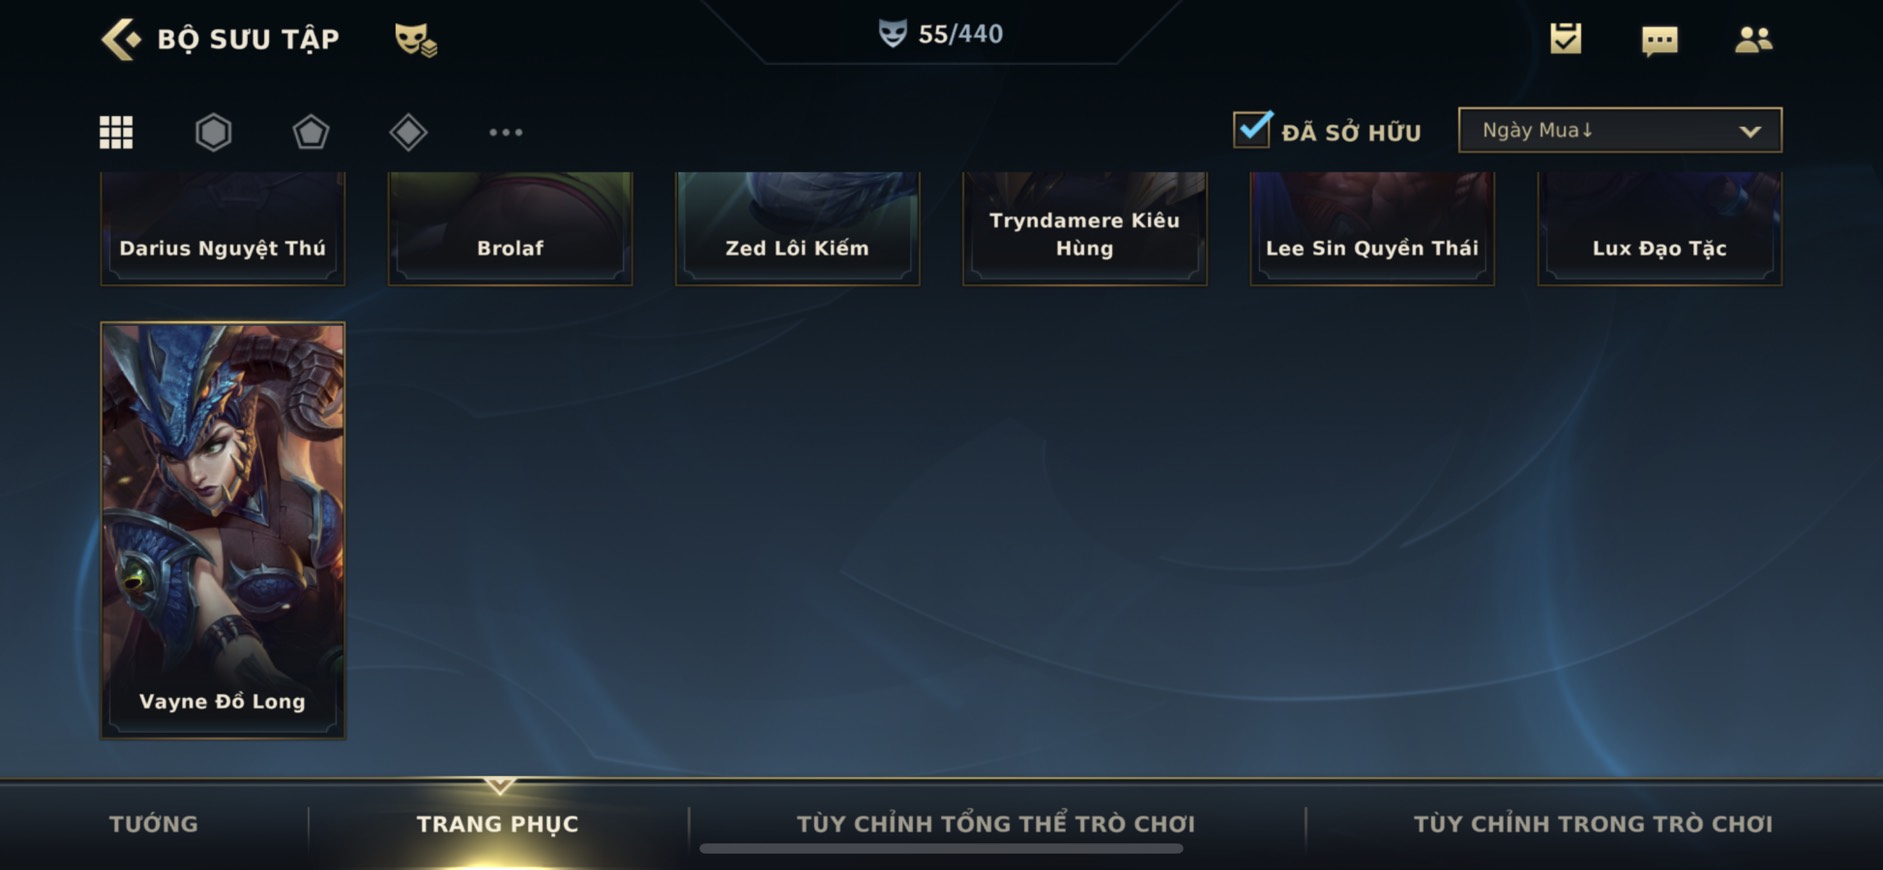Open the chat messages icon
Image resolution: width=1883 pixels, height=870 pixels.
point(1659,40)
